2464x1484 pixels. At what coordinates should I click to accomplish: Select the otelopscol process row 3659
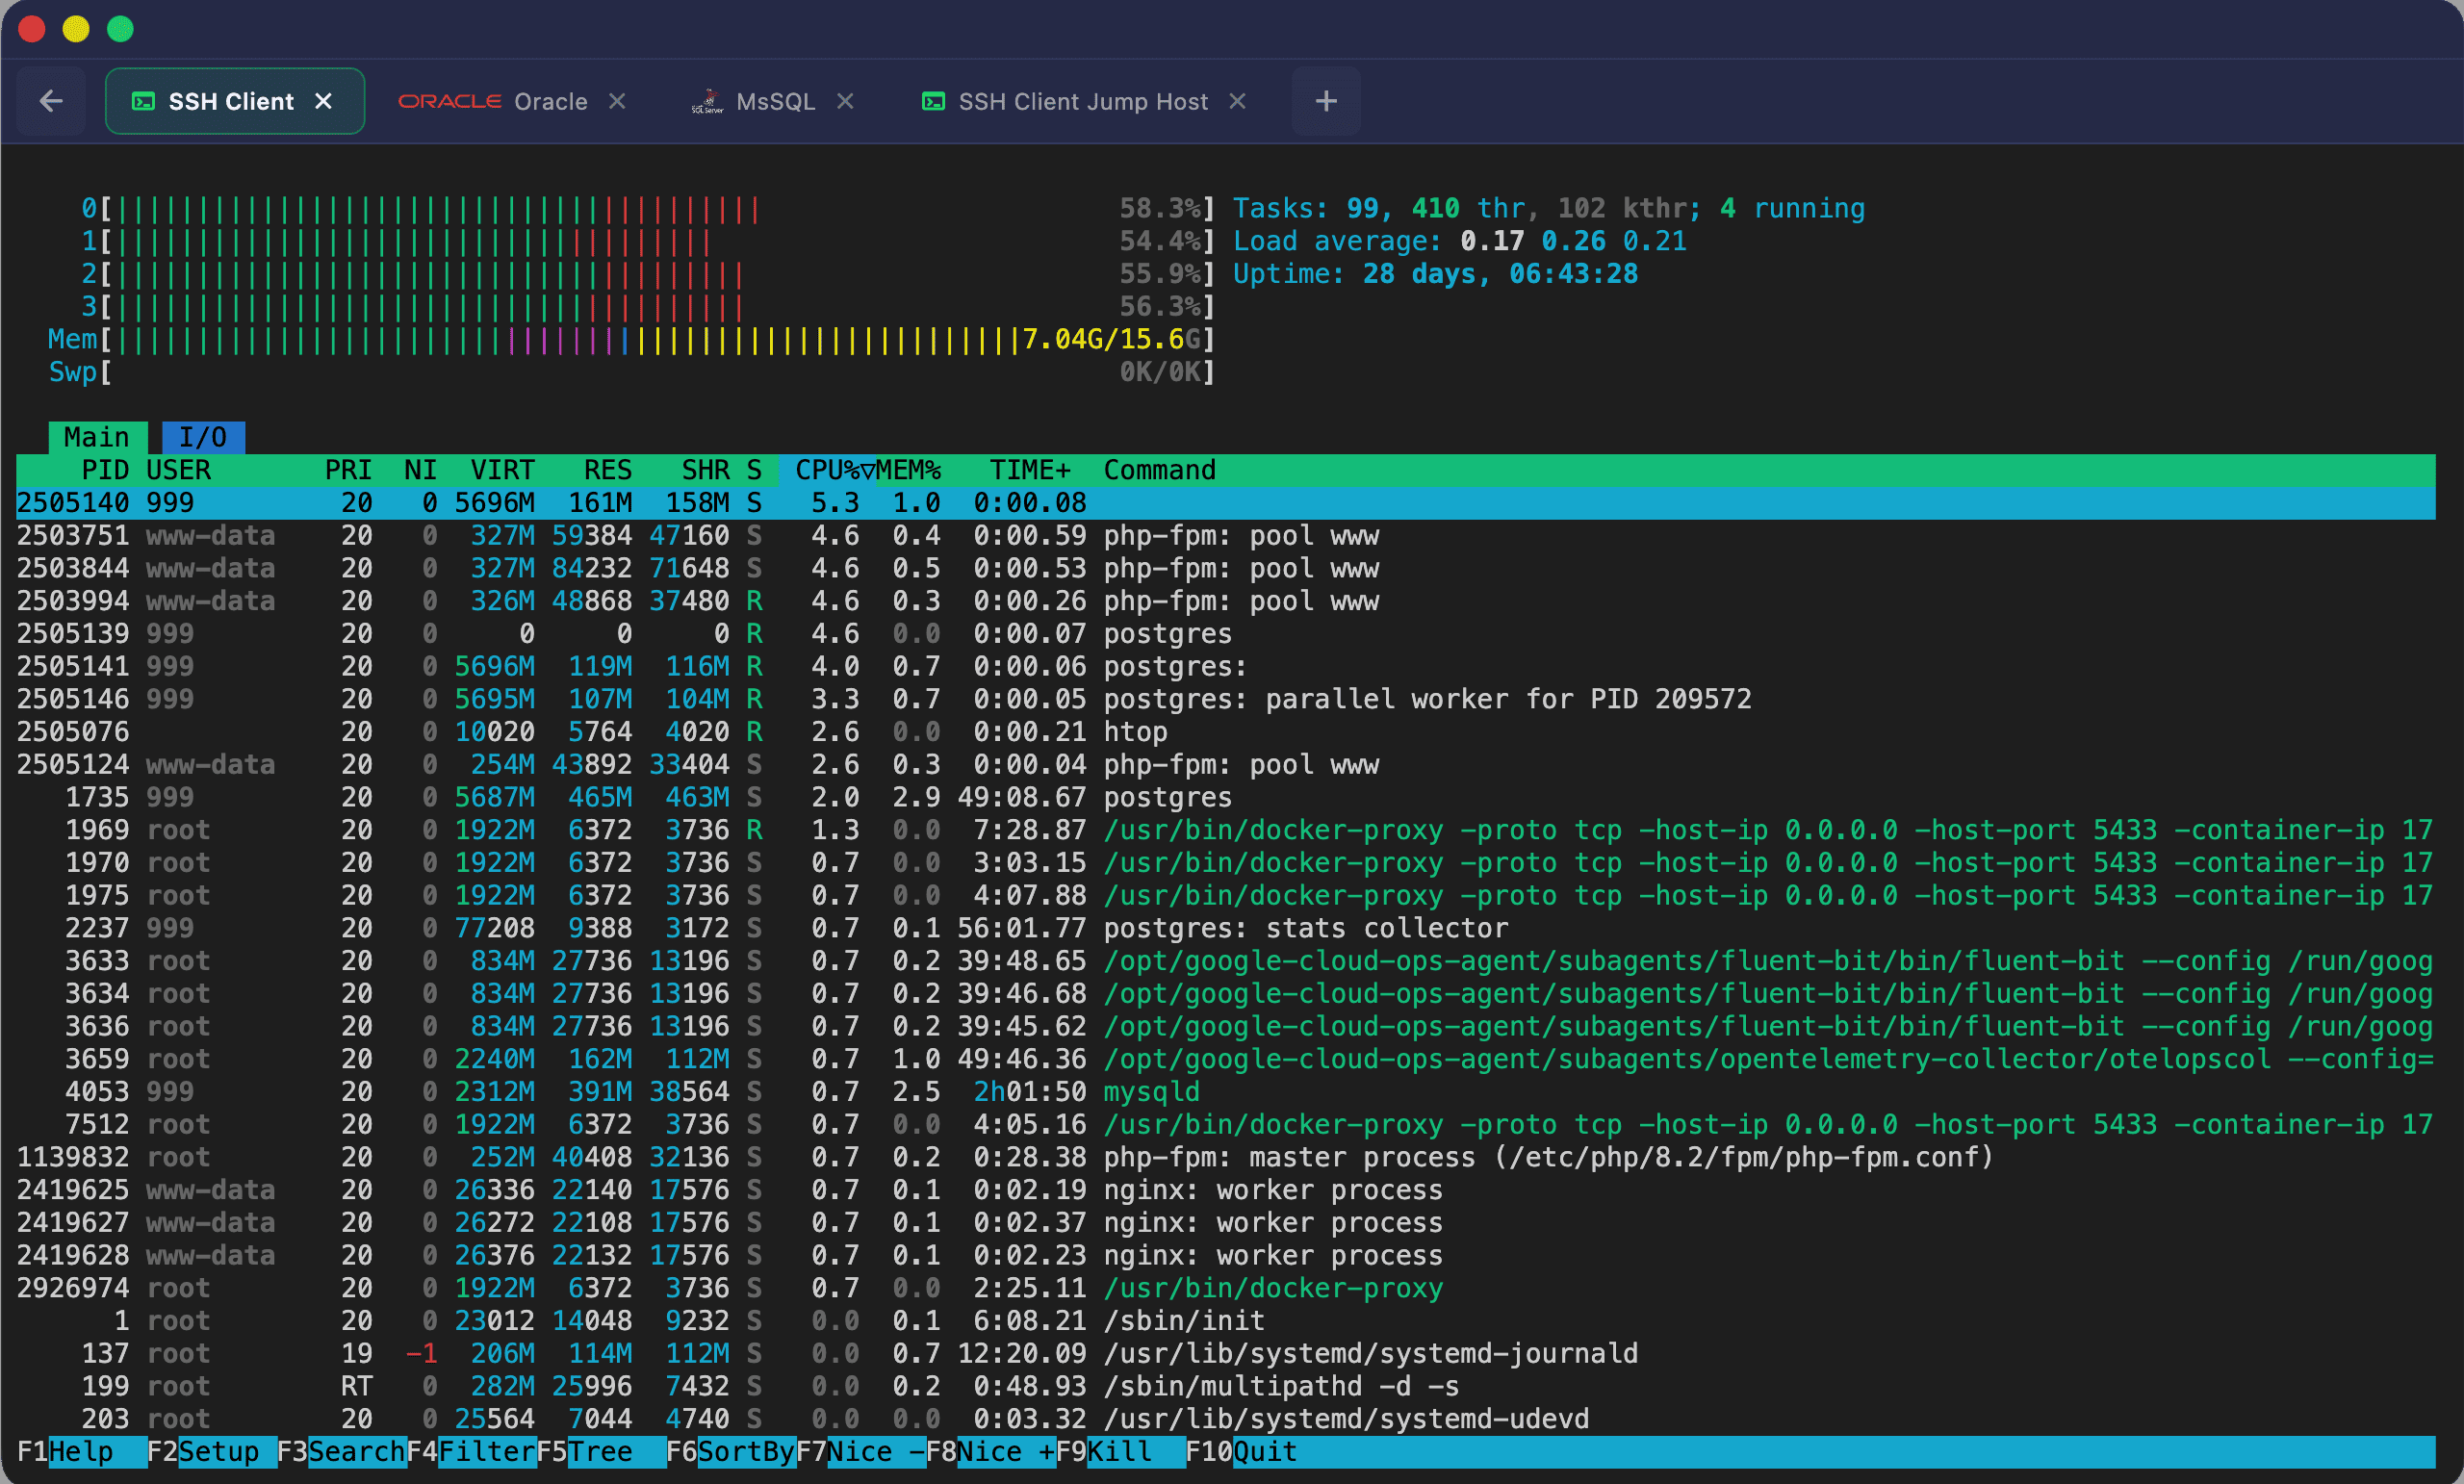pyautogui.click(x=1225, y=1058)
